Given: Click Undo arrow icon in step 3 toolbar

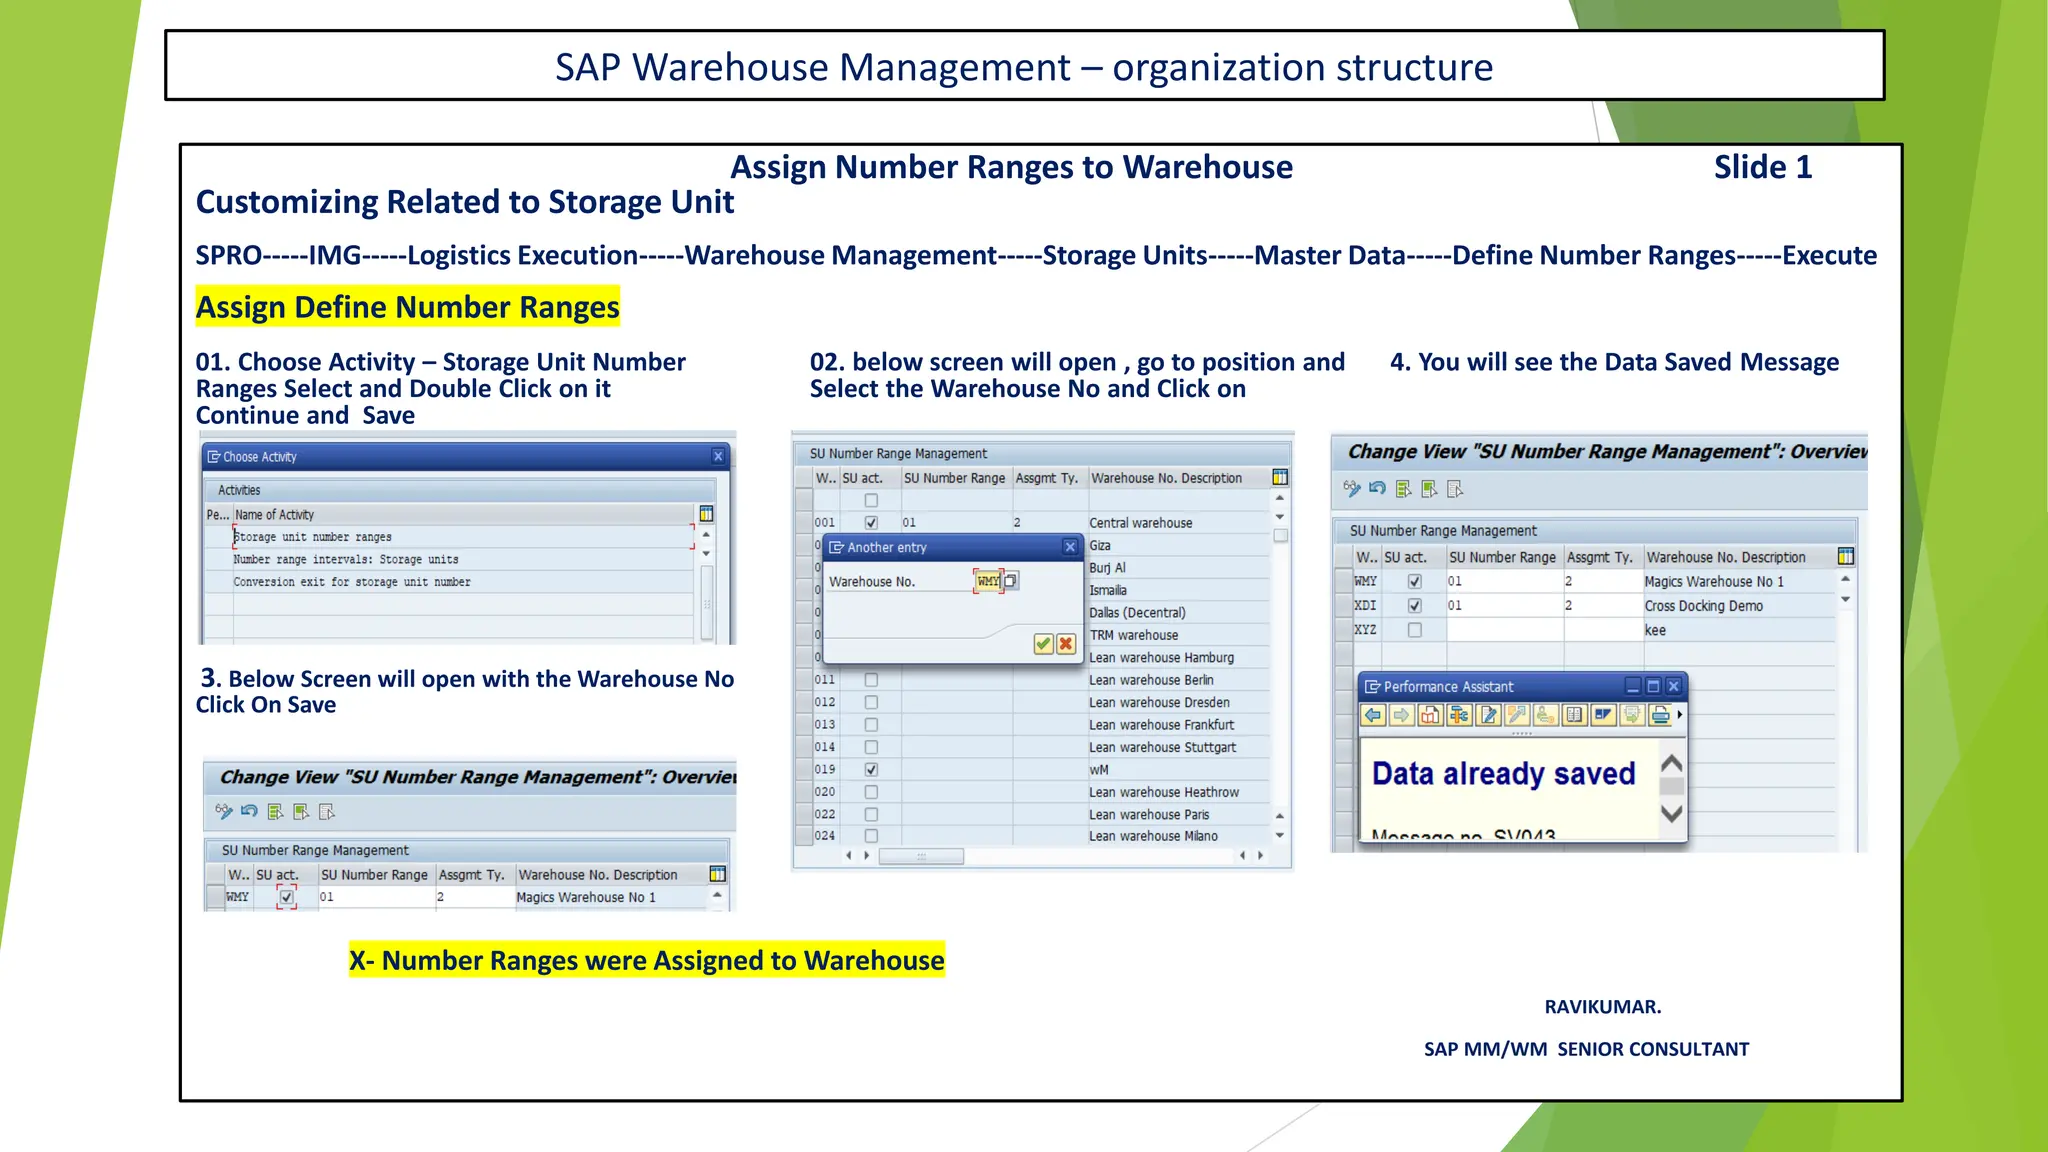Looking at the screenshot, I should click(x=249, y=811).
